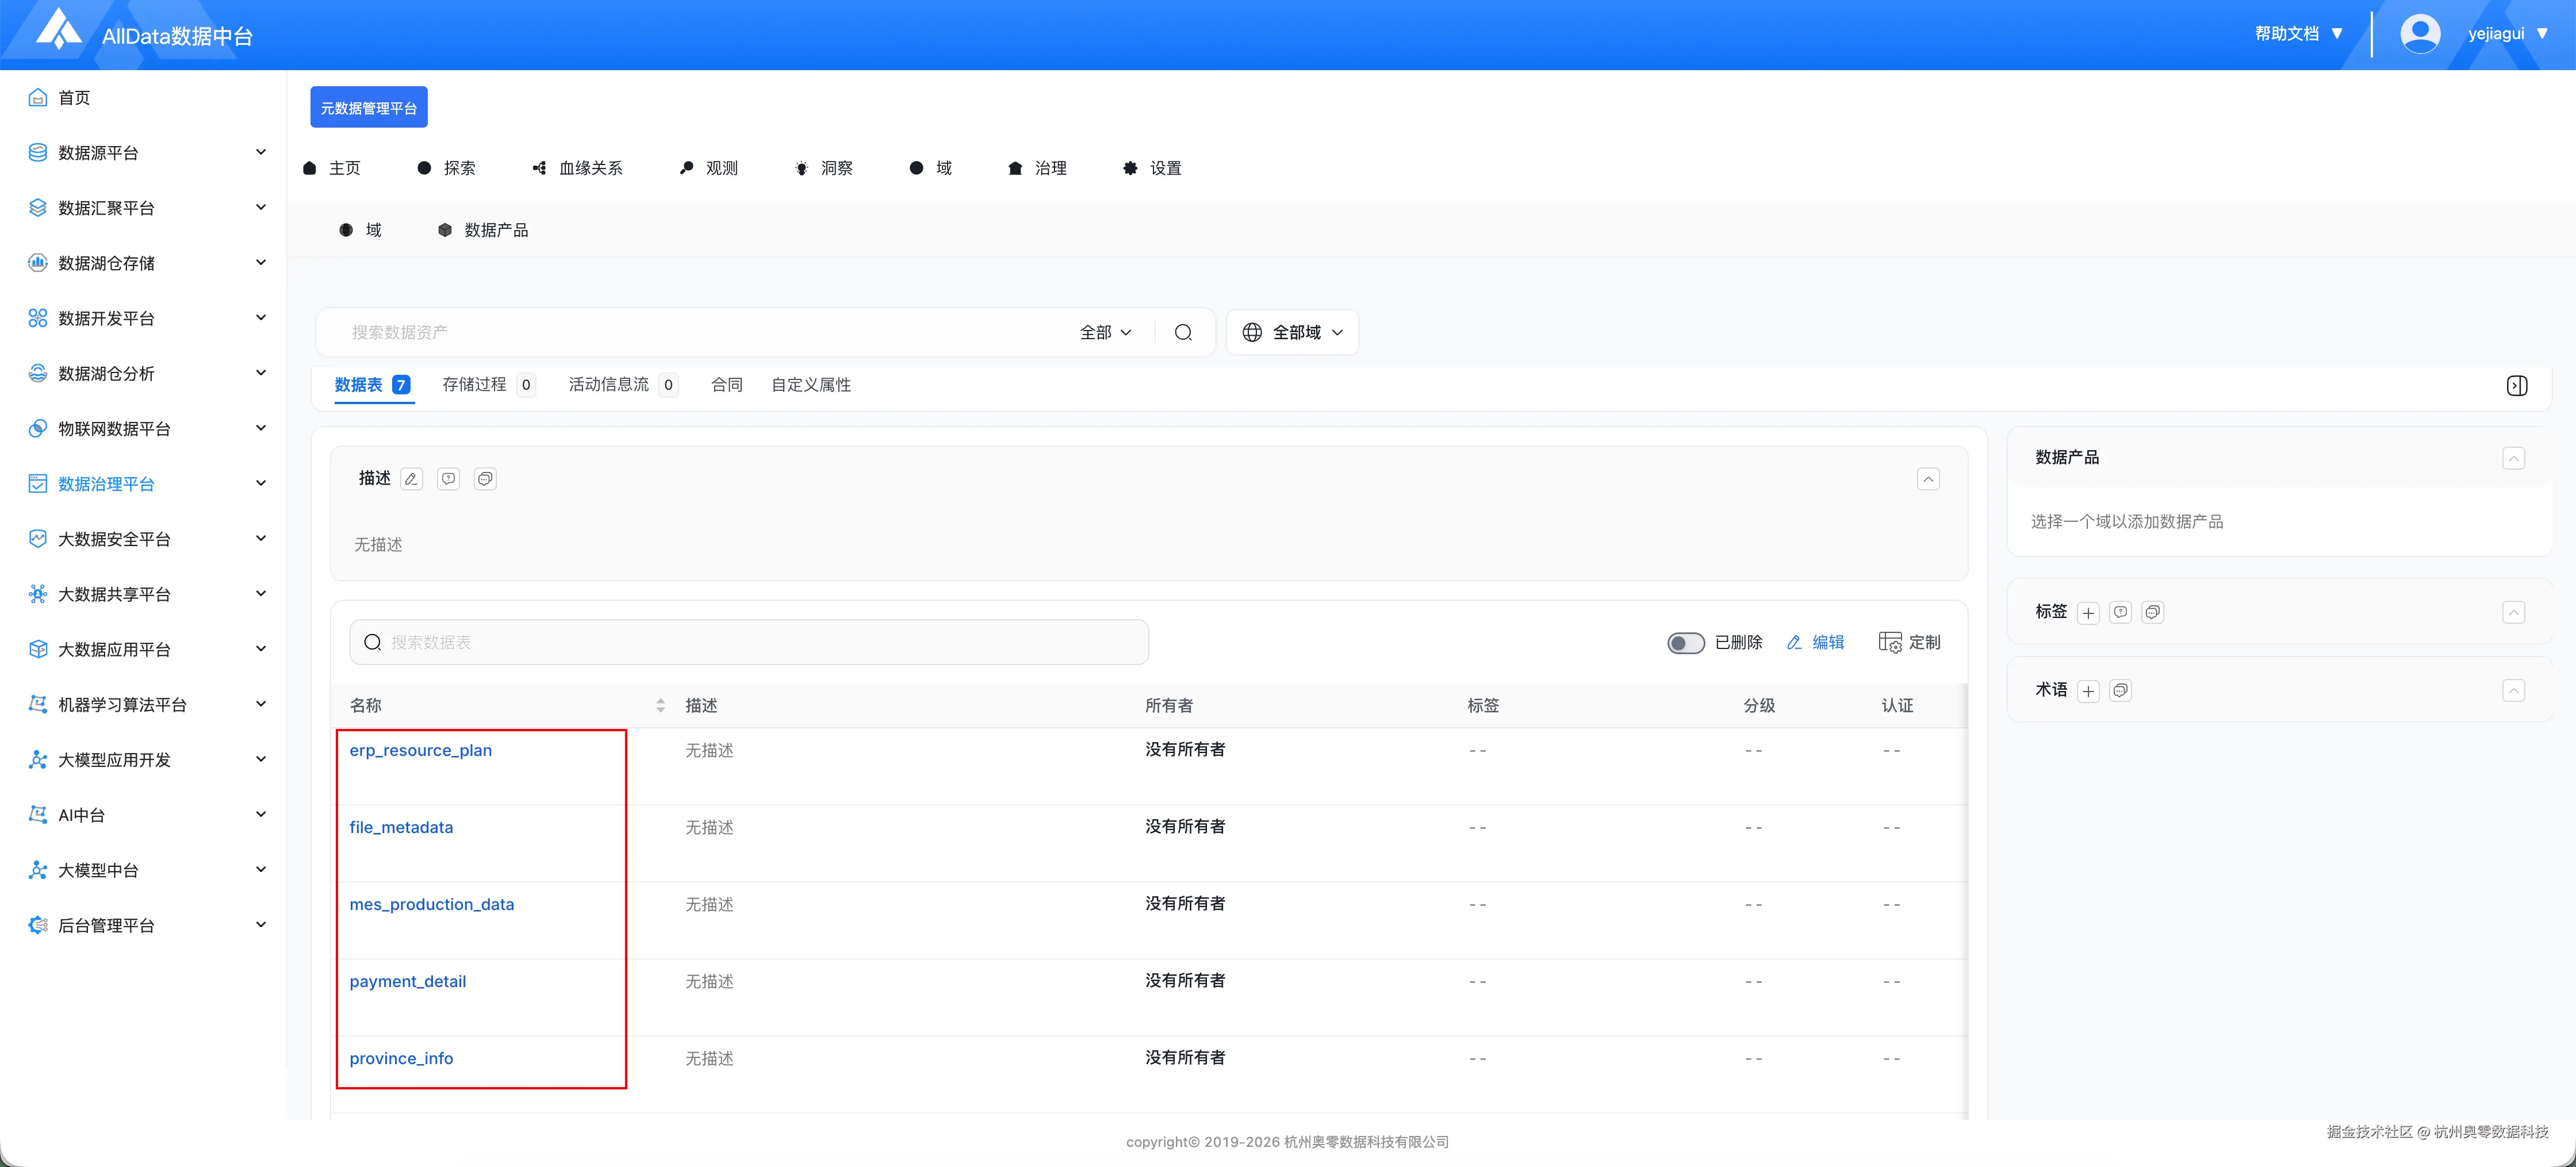Image resolution: width=2576 pixels, height=1167 pixels.
Task: Open the 全部域 domain dropdown
Action: (x=1292, y=332)
